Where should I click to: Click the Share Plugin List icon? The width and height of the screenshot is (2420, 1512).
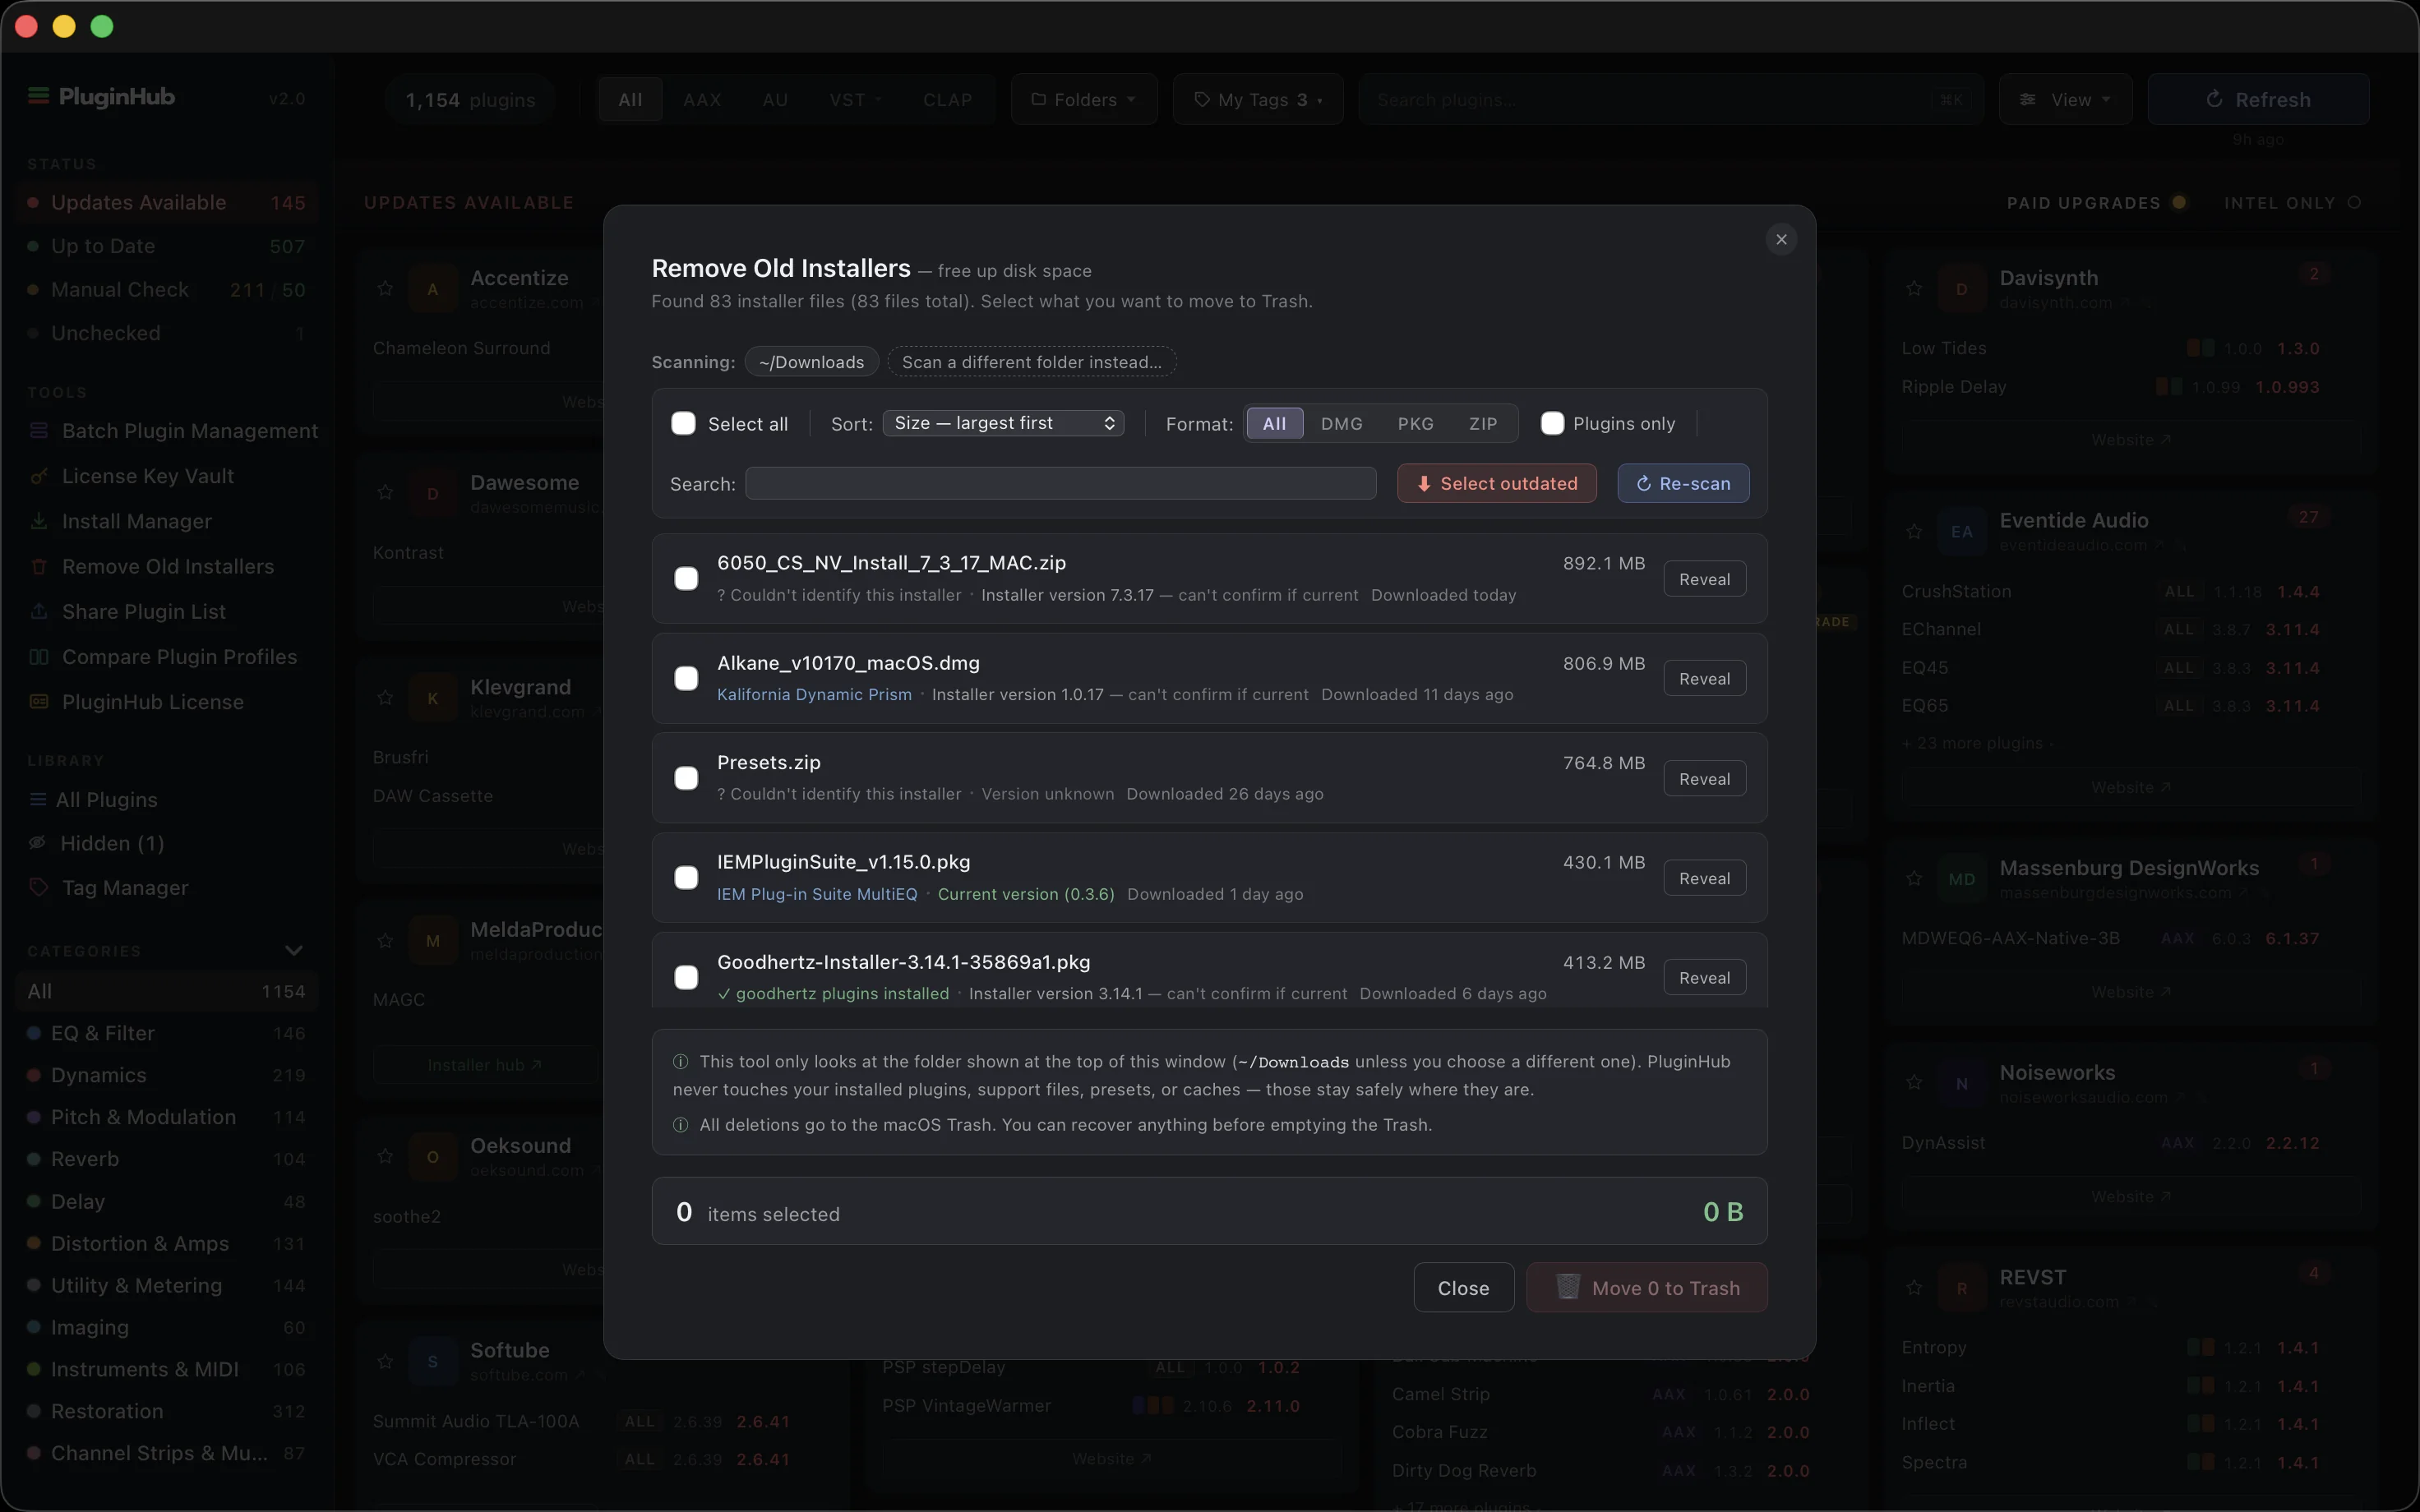pyautogui.click(x=39, y=611)
